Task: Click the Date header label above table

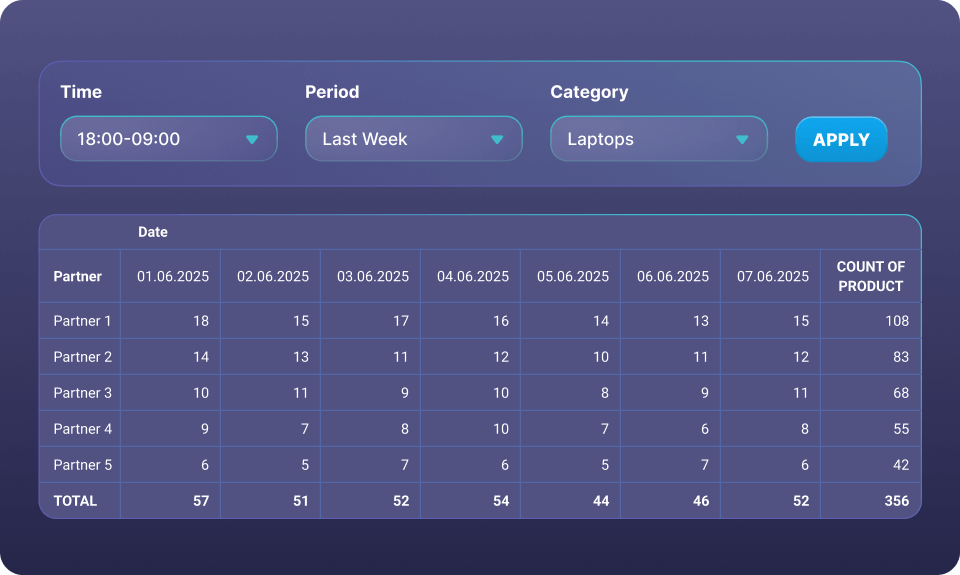Action: point(153,232)
